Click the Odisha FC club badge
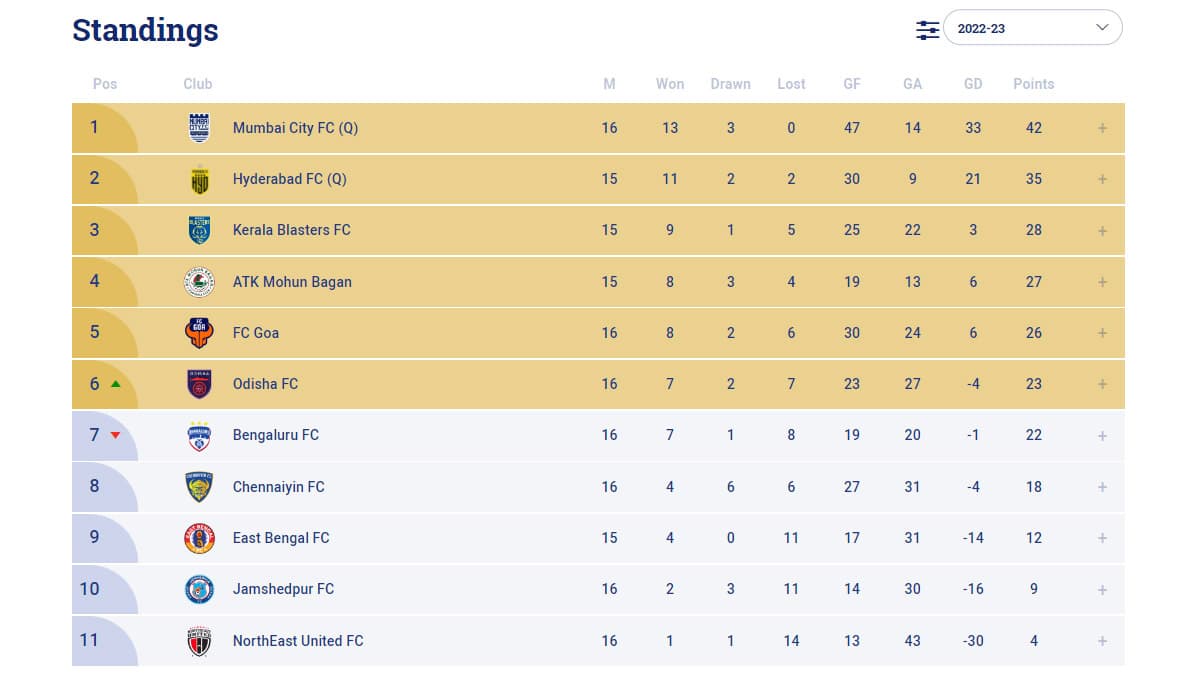Viewport: 1200px width, 675px height. pyautogui.click(x=200, y=384)
